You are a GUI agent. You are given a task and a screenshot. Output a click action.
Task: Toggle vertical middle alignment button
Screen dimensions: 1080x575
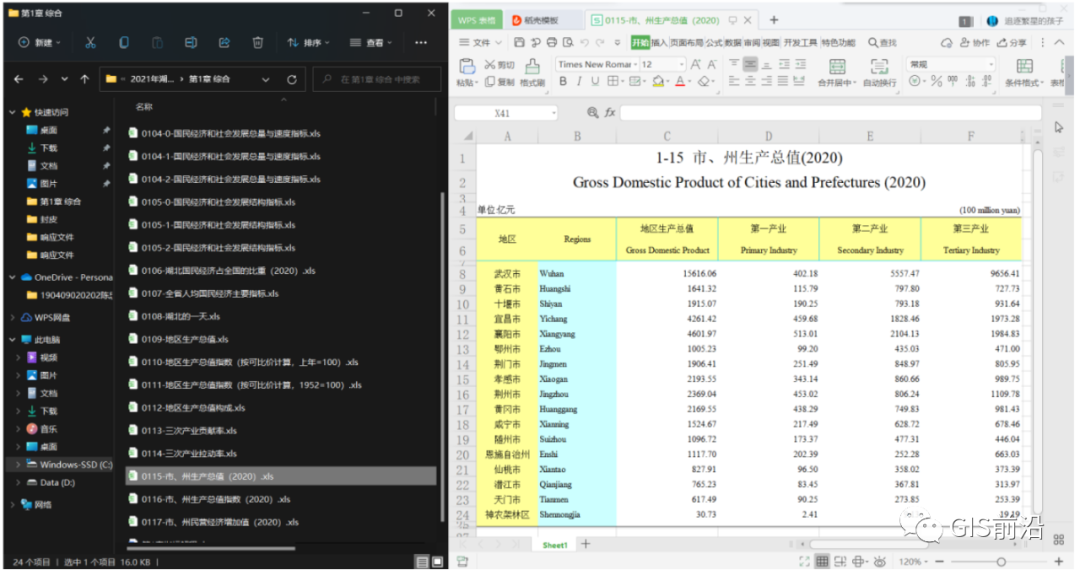point(750,64)
